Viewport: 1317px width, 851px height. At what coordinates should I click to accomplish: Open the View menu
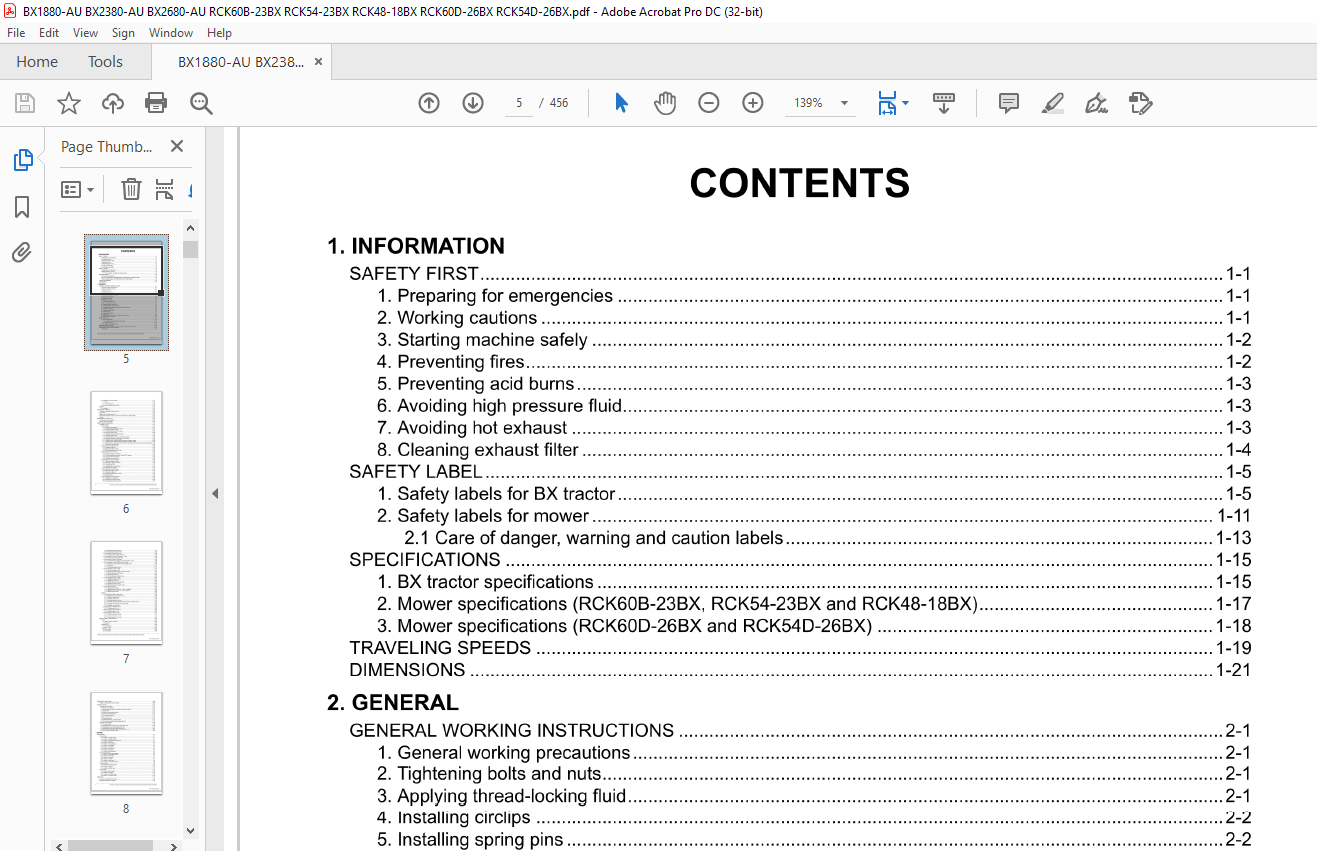coord(85,33)
